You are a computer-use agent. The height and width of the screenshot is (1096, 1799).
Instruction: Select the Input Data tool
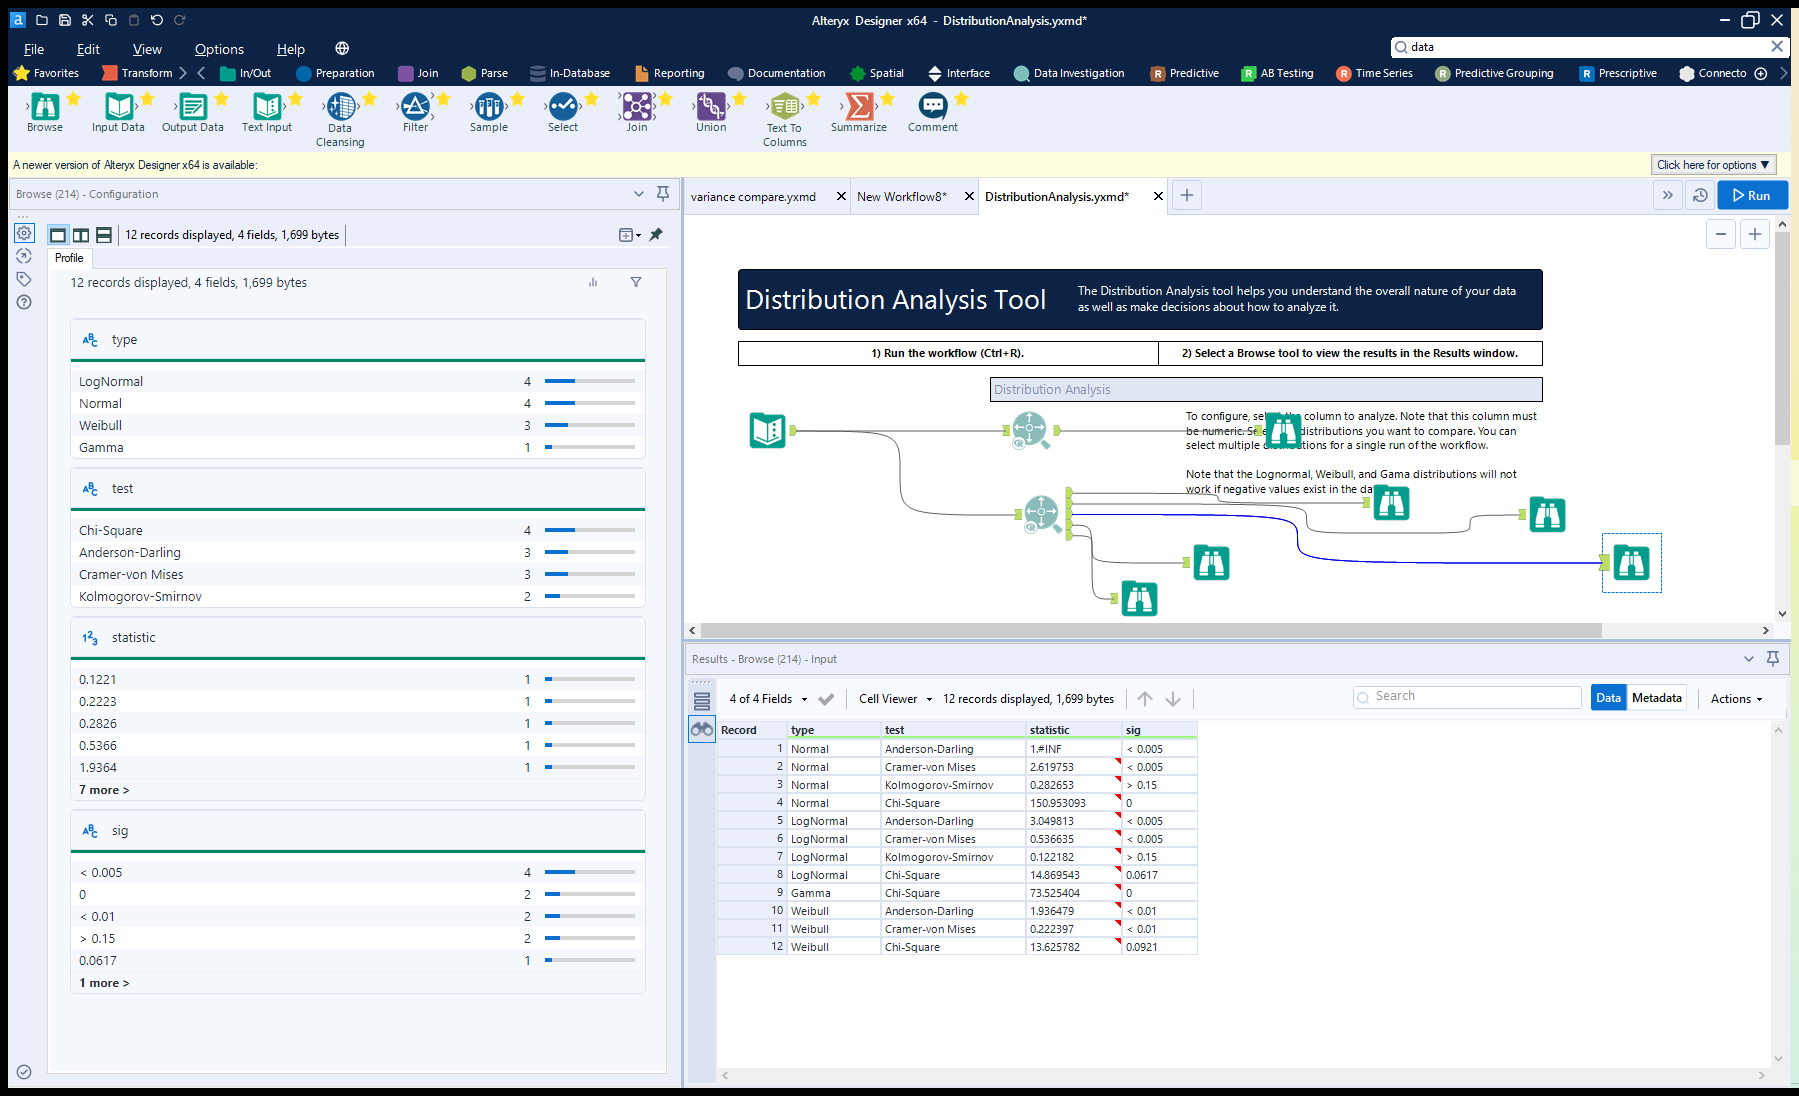pyautogui.click(x=117, y=110)
